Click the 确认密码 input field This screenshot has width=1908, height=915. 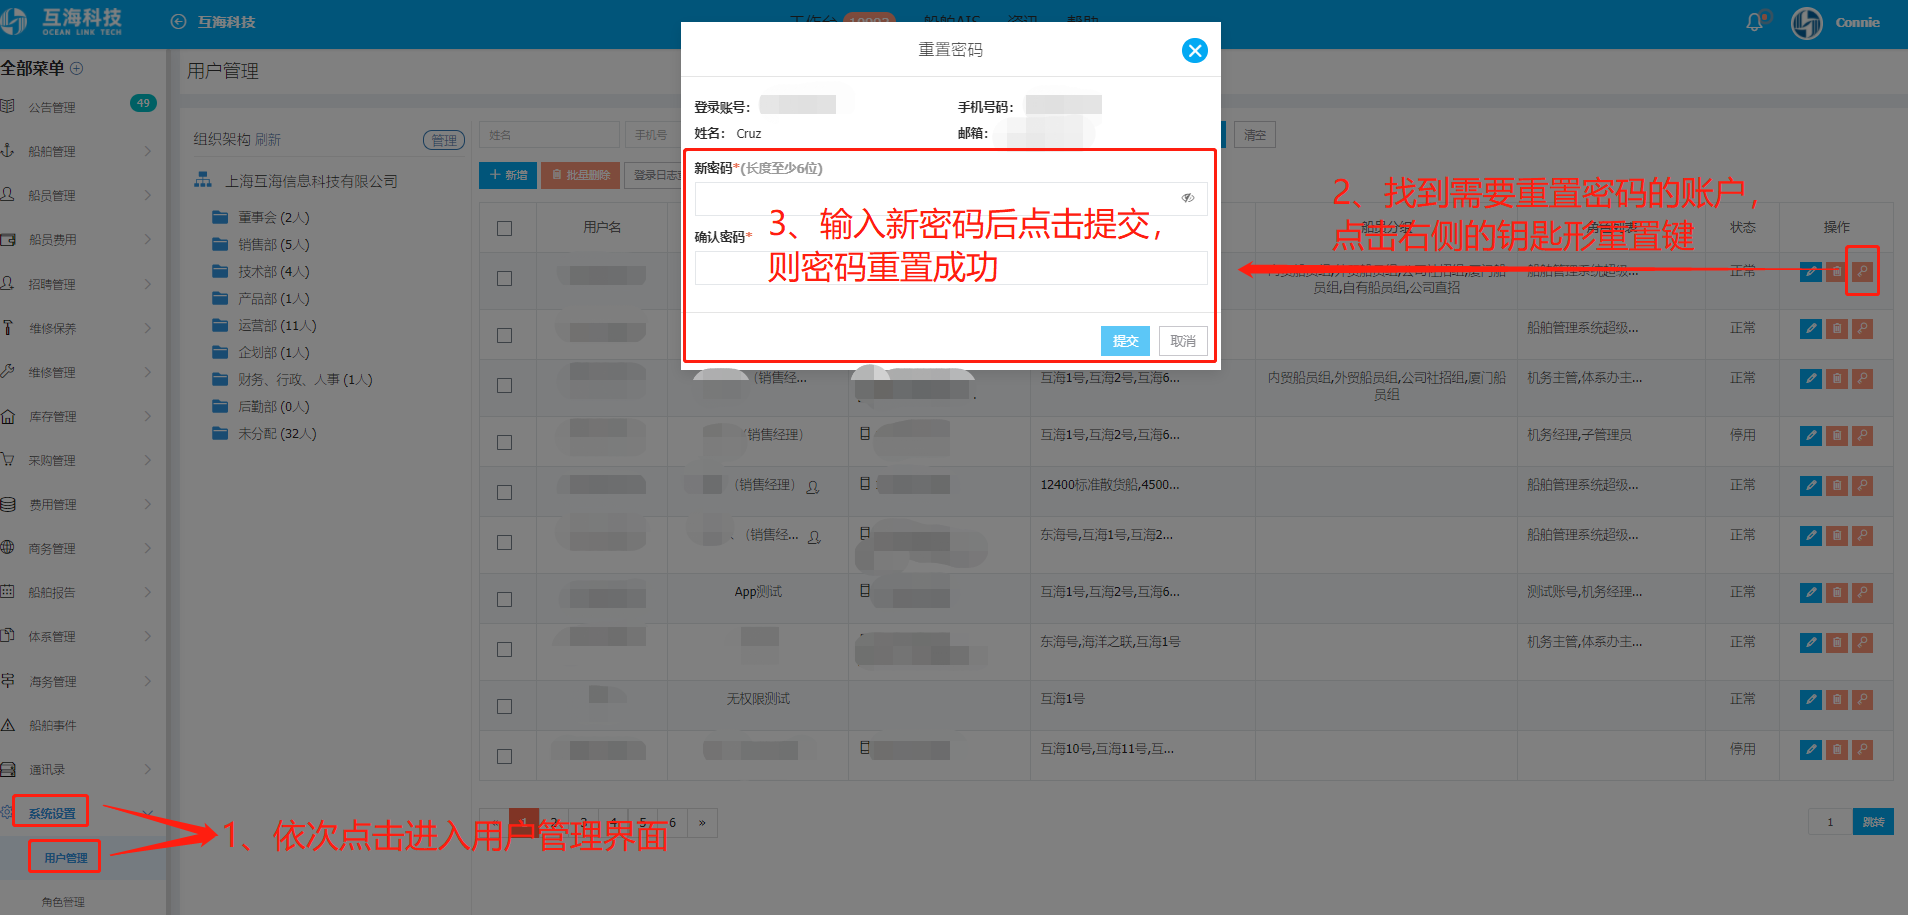951,268
